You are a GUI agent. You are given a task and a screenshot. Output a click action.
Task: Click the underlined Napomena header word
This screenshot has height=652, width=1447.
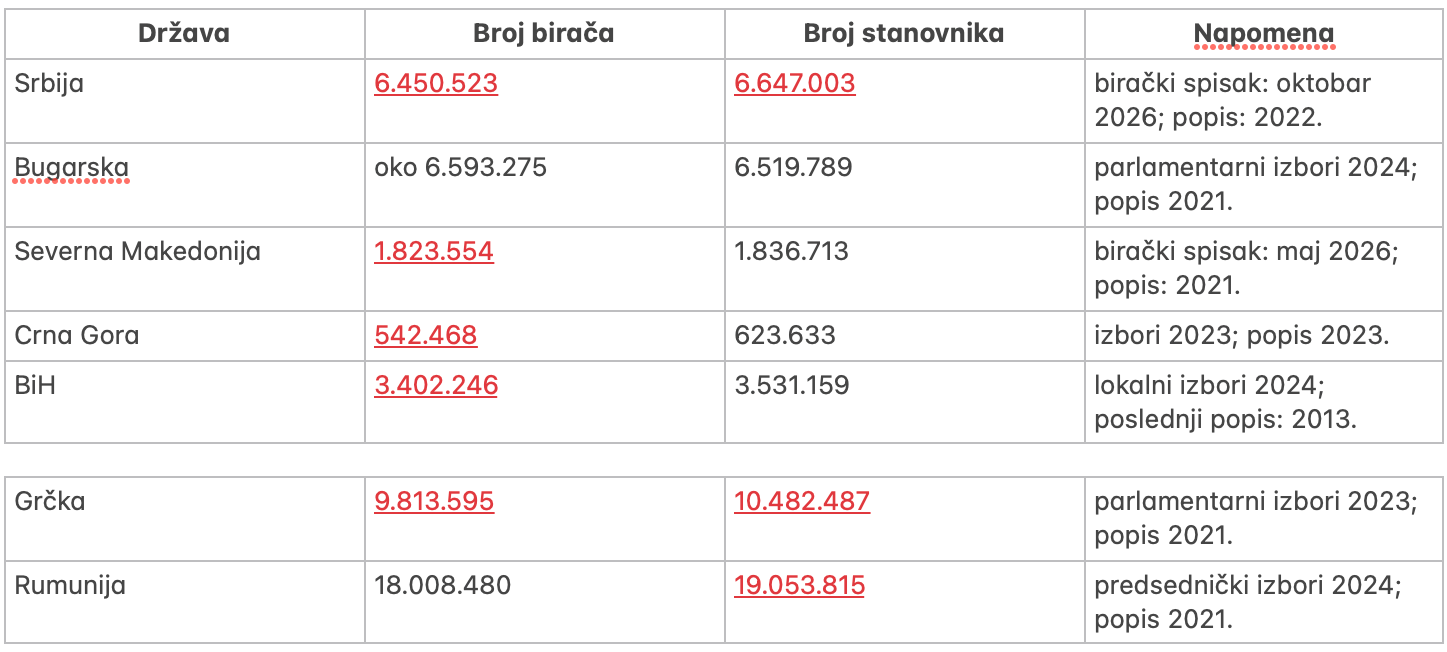1264,34
